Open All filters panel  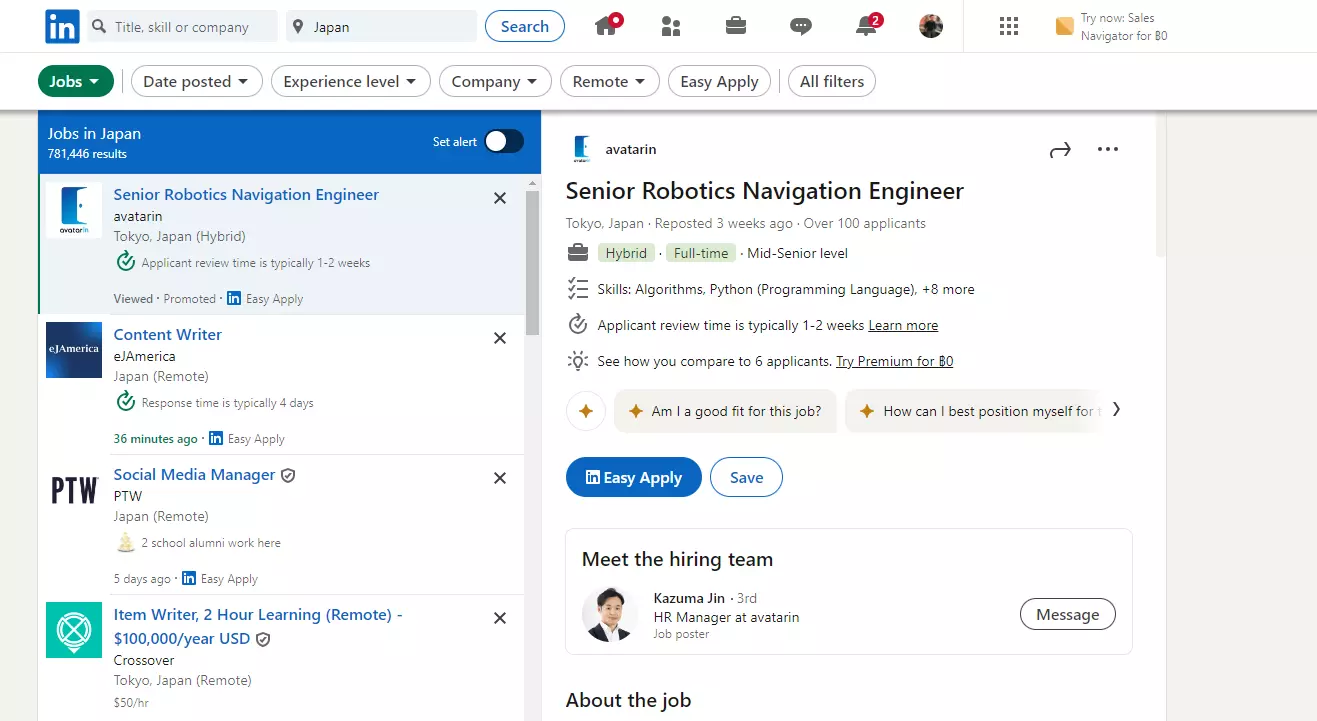832,82
